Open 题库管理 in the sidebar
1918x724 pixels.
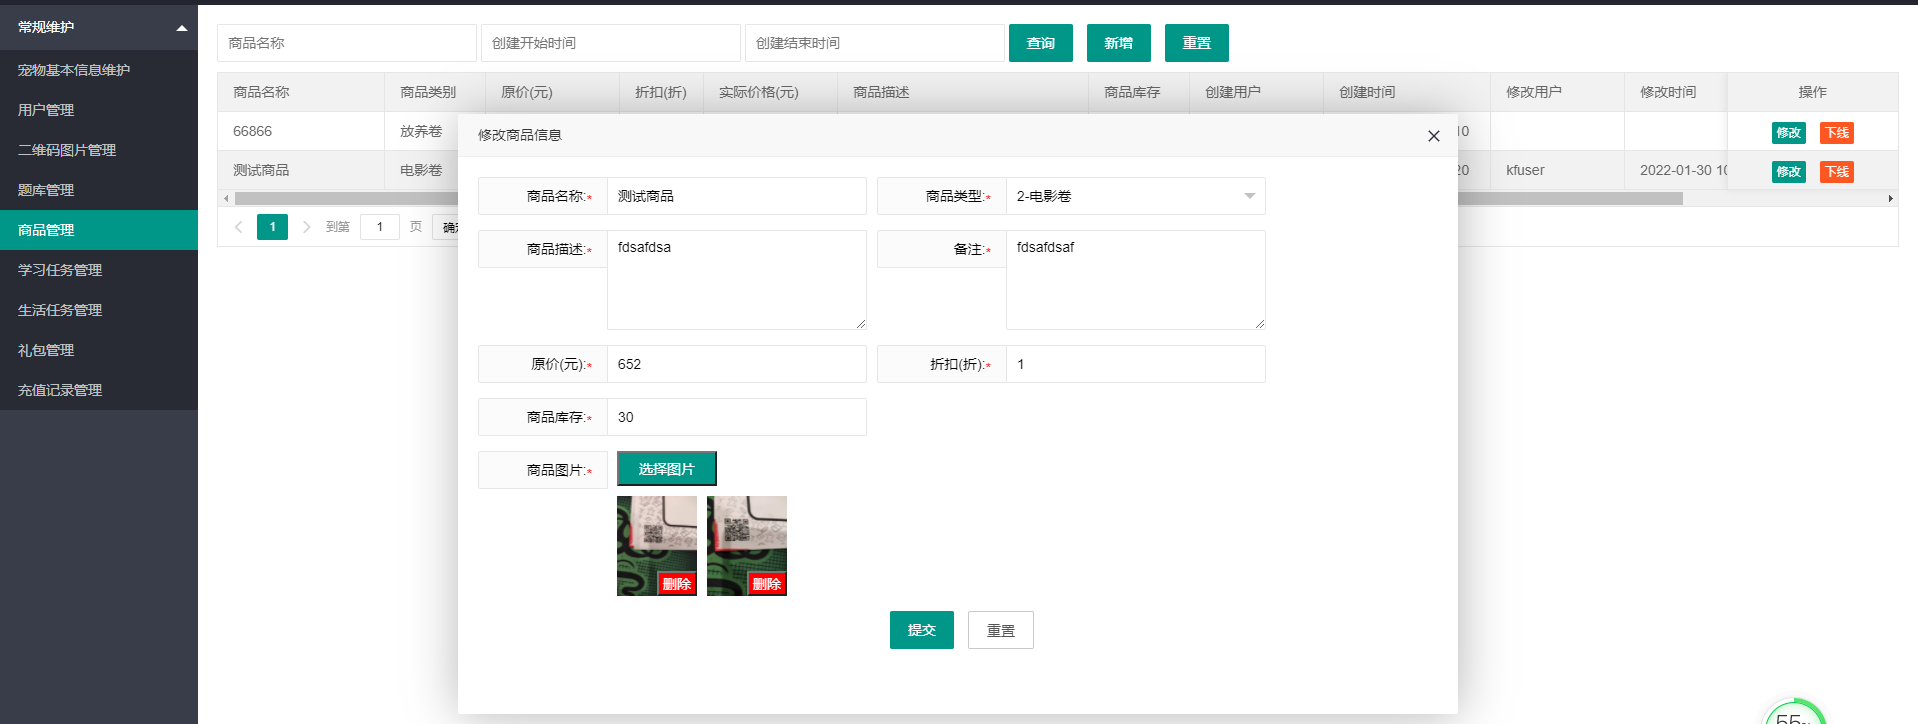(99, 190)
